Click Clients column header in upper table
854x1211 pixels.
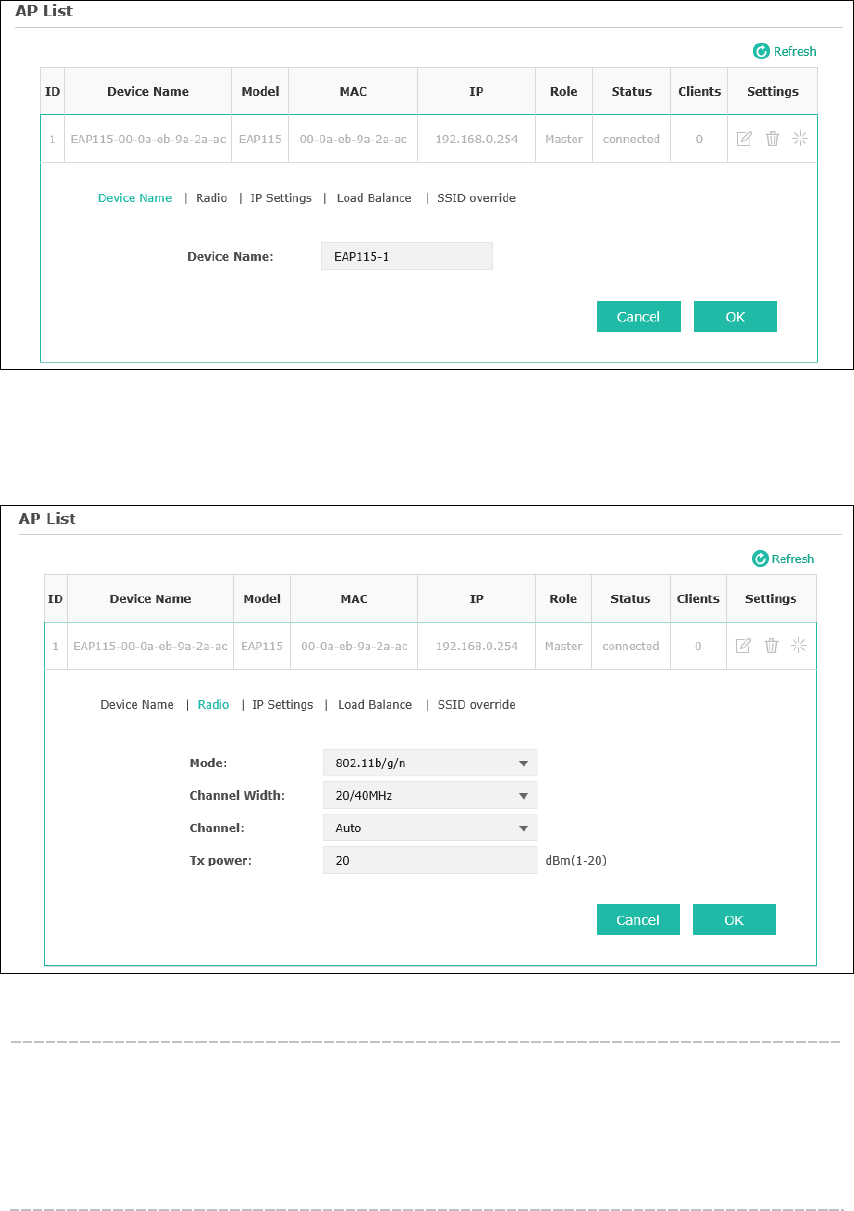[700, 91]
